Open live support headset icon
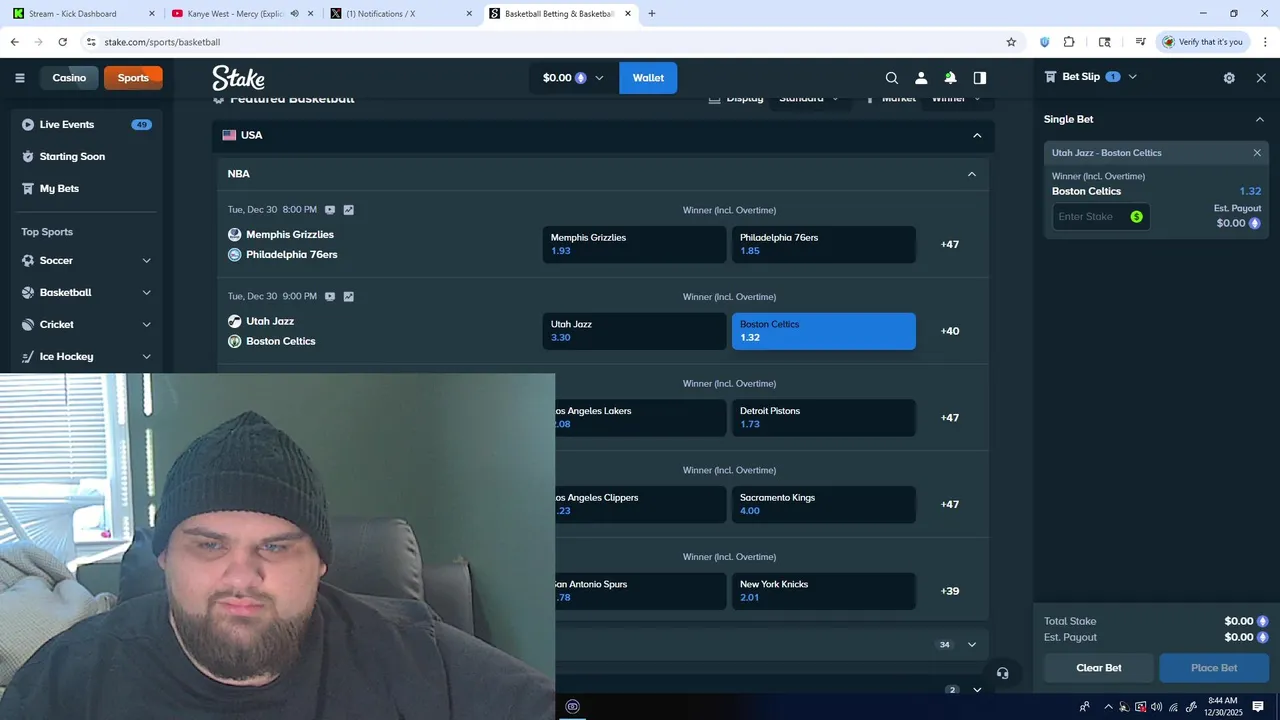 [1003, 673]
